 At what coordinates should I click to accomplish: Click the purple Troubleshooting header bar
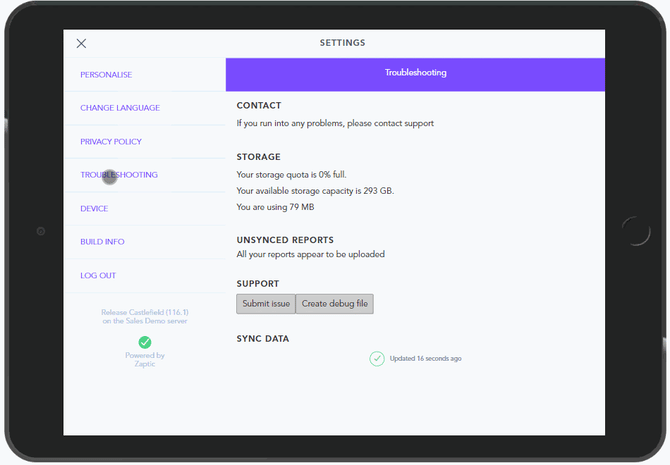pyautogui.click(x=415, y=74)
